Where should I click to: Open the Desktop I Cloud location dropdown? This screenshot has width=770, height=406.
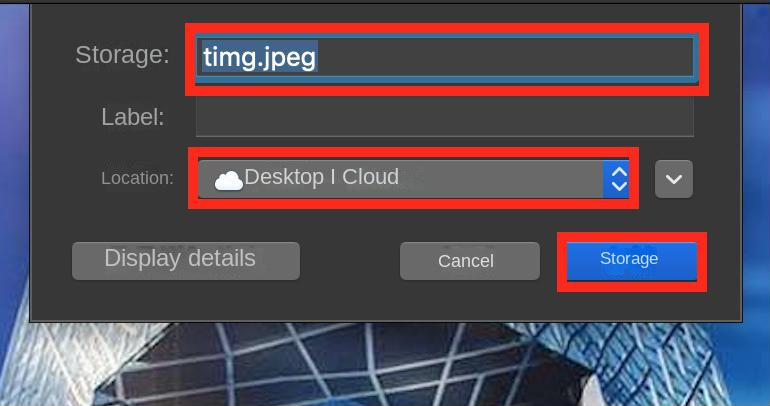click(413, 179)
